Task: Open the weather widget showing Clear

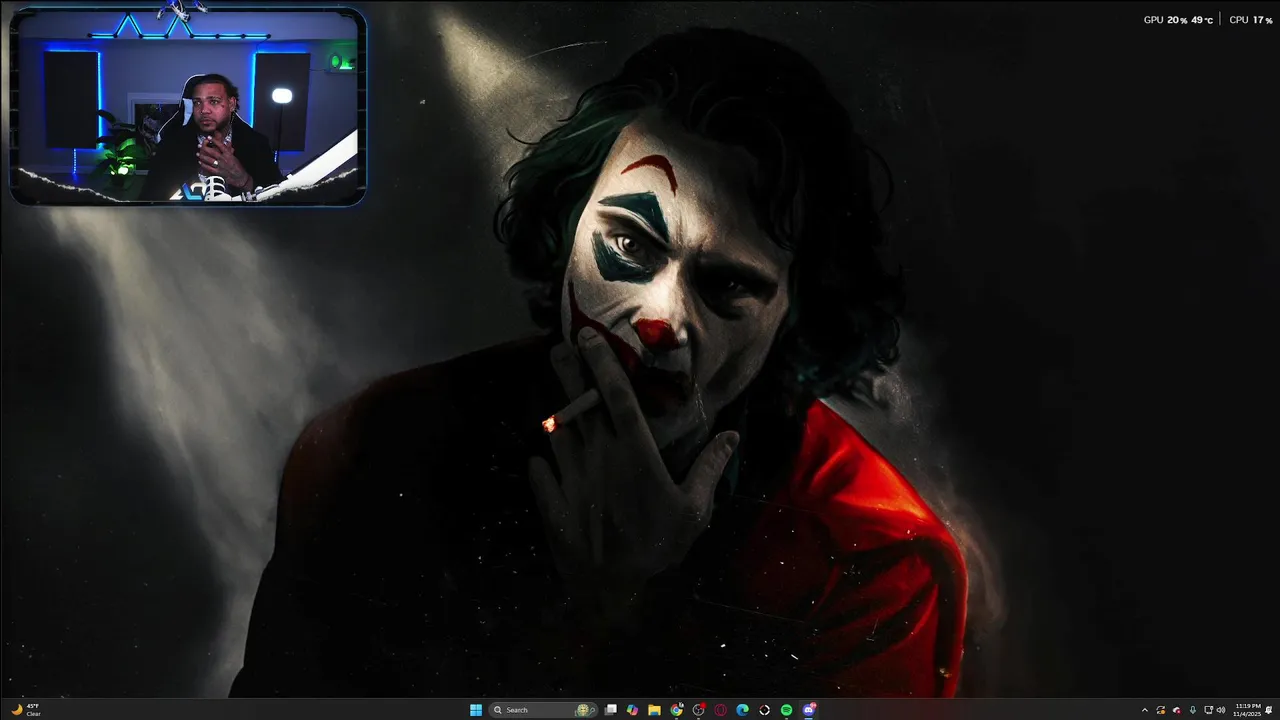Action: [x=26, y=710]
